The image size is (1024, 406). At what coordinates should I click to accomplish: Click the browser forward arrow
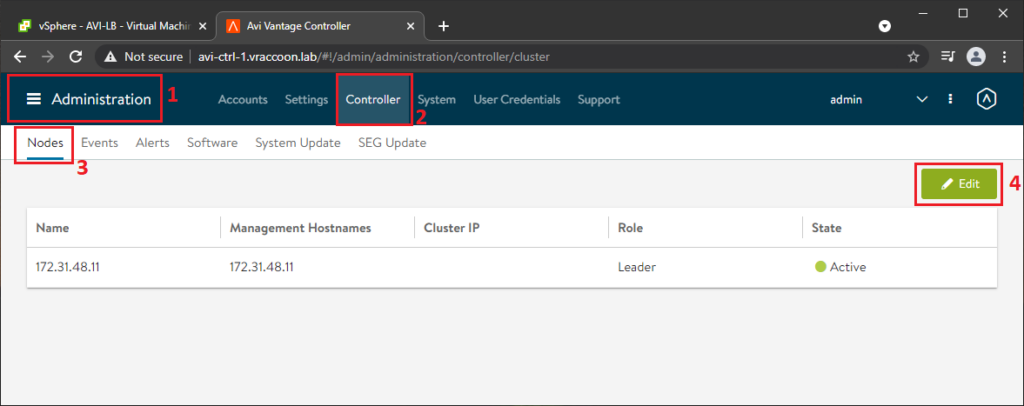[x=48, y=57]
